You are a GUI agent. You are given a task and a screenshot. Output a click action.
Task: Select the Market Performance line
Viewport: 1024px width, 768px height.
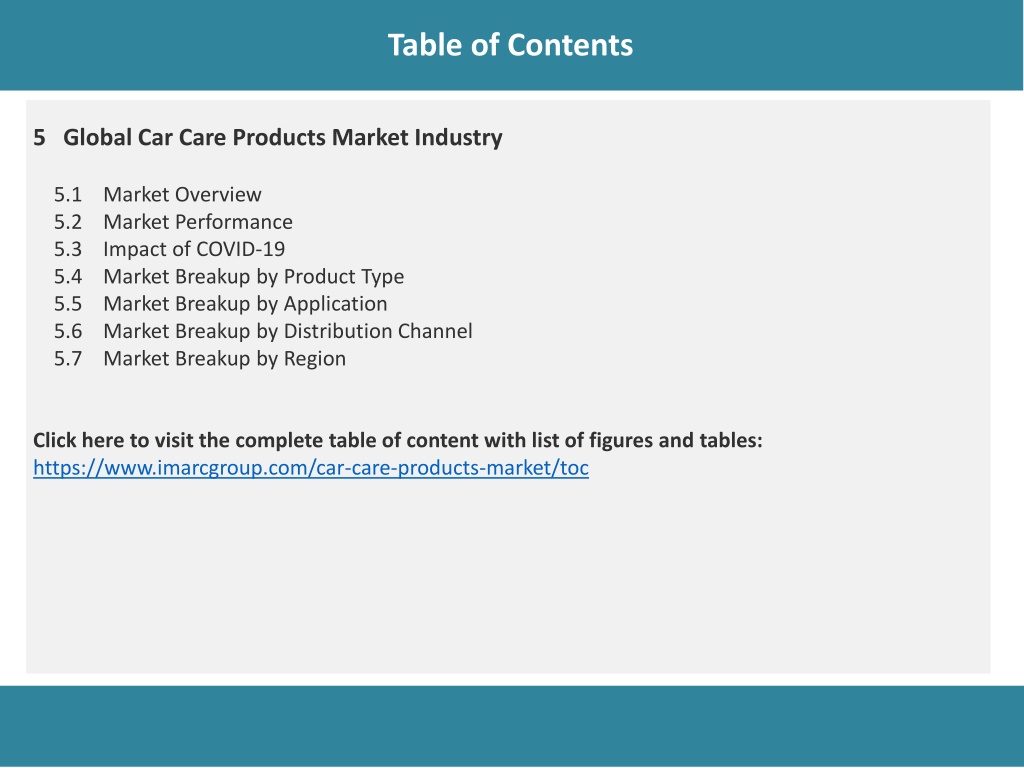pyautogui.click(x=198, y=222)
